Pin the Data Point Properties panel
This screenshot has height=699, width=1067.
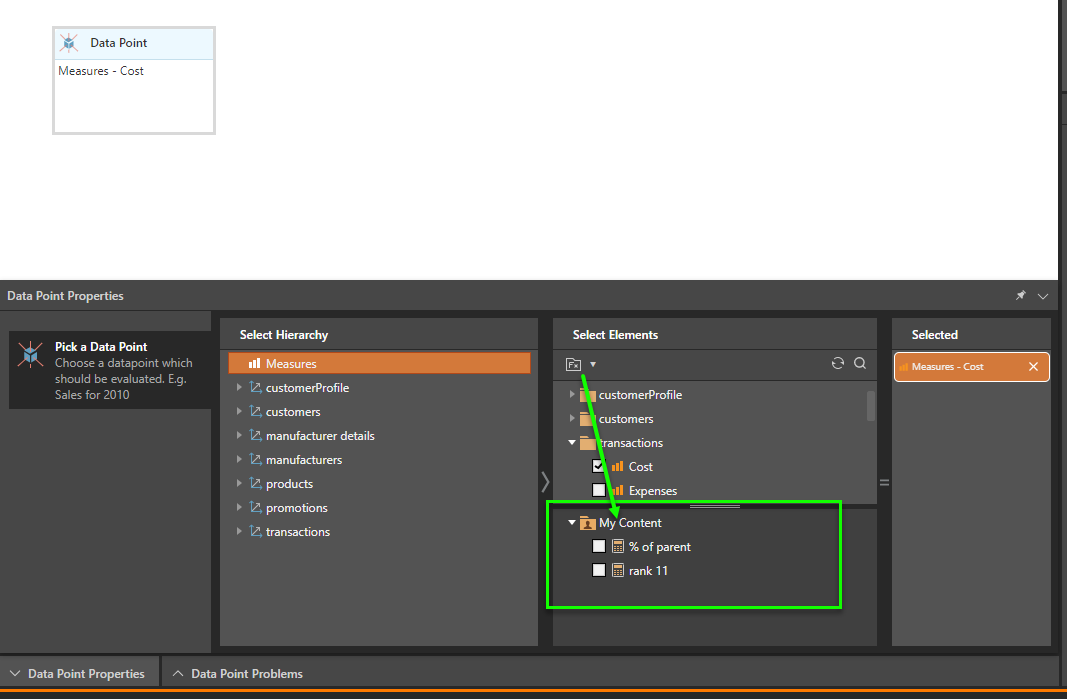(x=1021, y=296)
